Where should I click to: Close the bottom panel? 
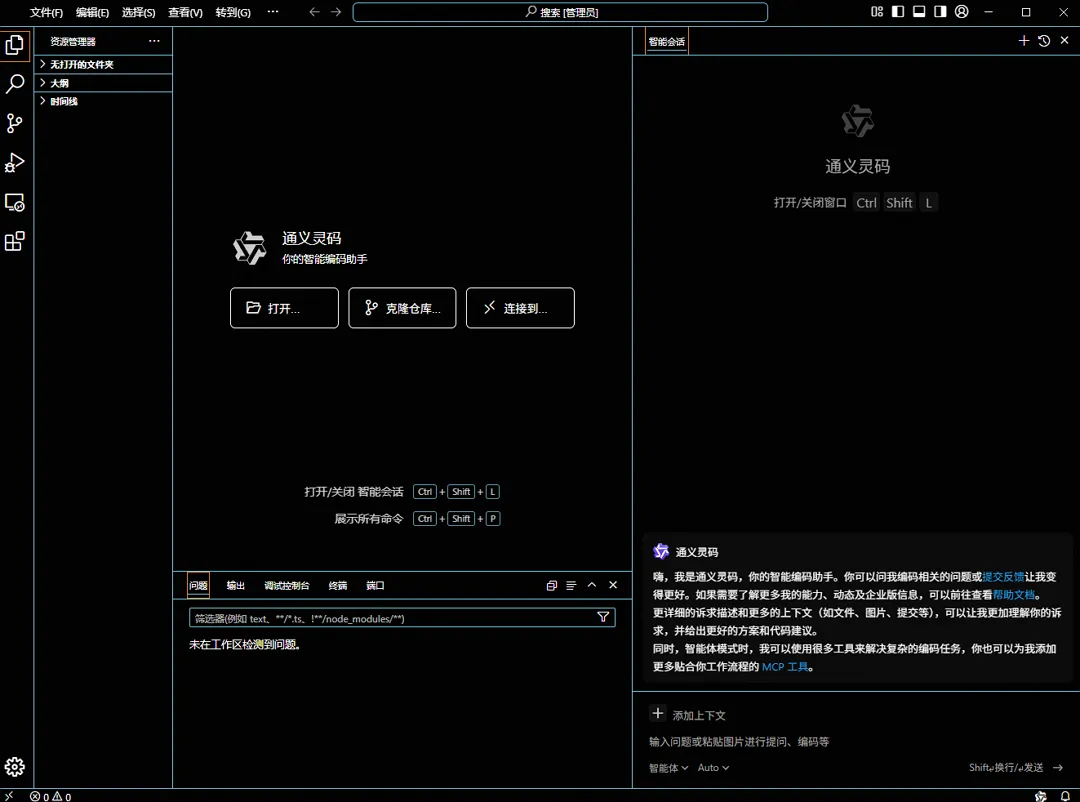(613, 585)
